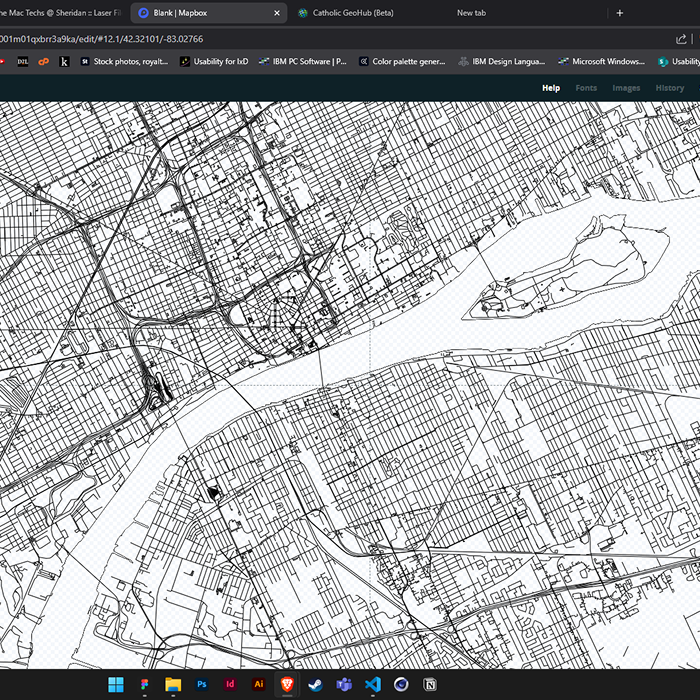Open Notion from the taskbar
700x700 pixels.
pyautogui.click(x=431, y=684)
